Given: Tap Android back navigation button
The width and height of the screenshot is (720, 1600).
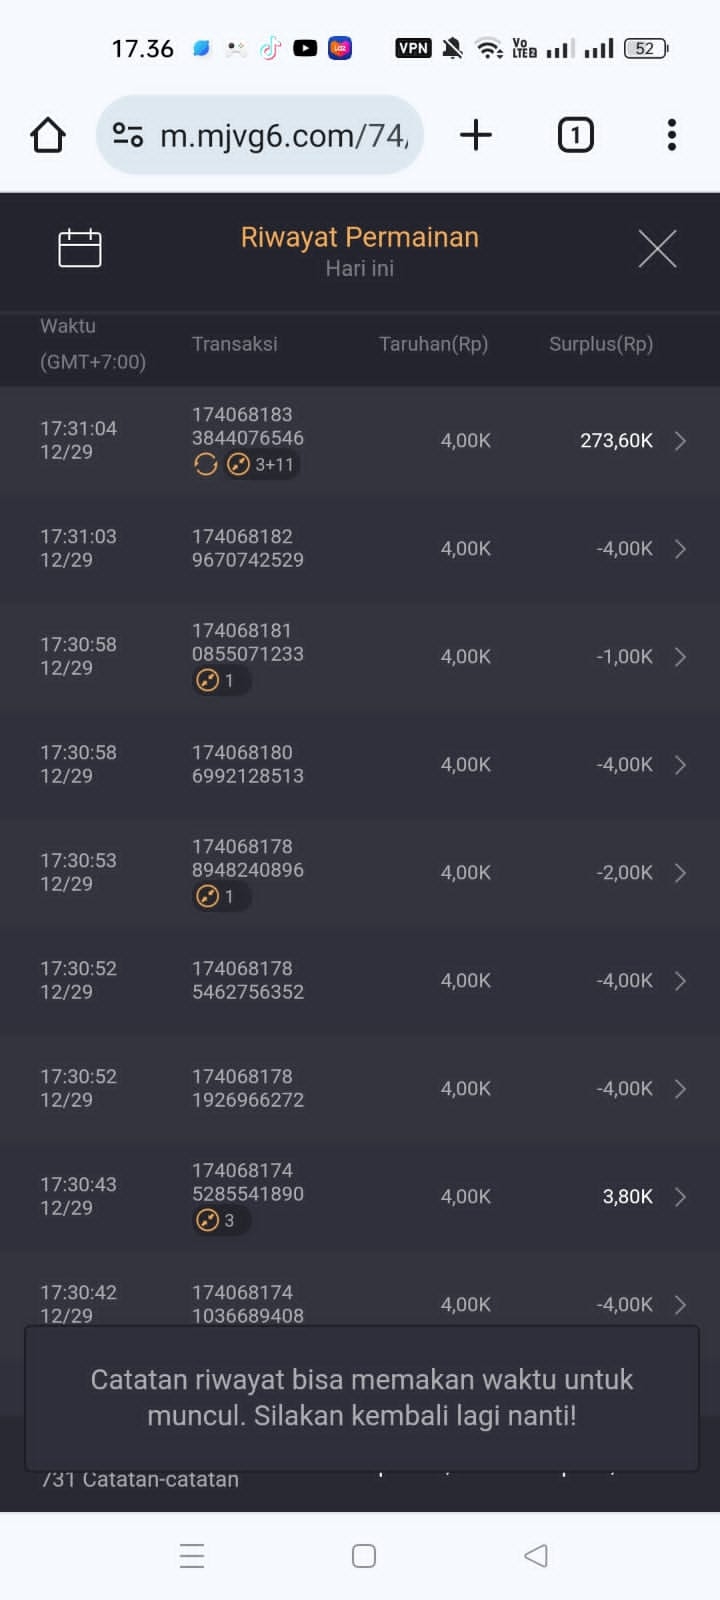Looking at the screenshot, I should (x=536, y=1556).
